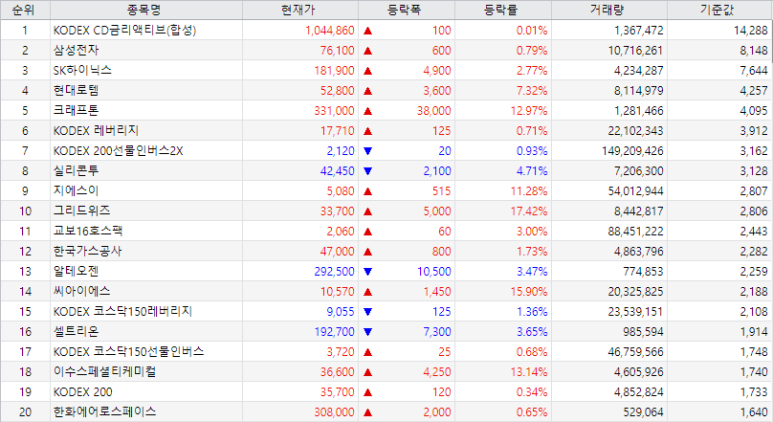Screen dimensions: 773x422
Task: Click current price 331,000 for 크래프톤
Action: tap(334, 111)
